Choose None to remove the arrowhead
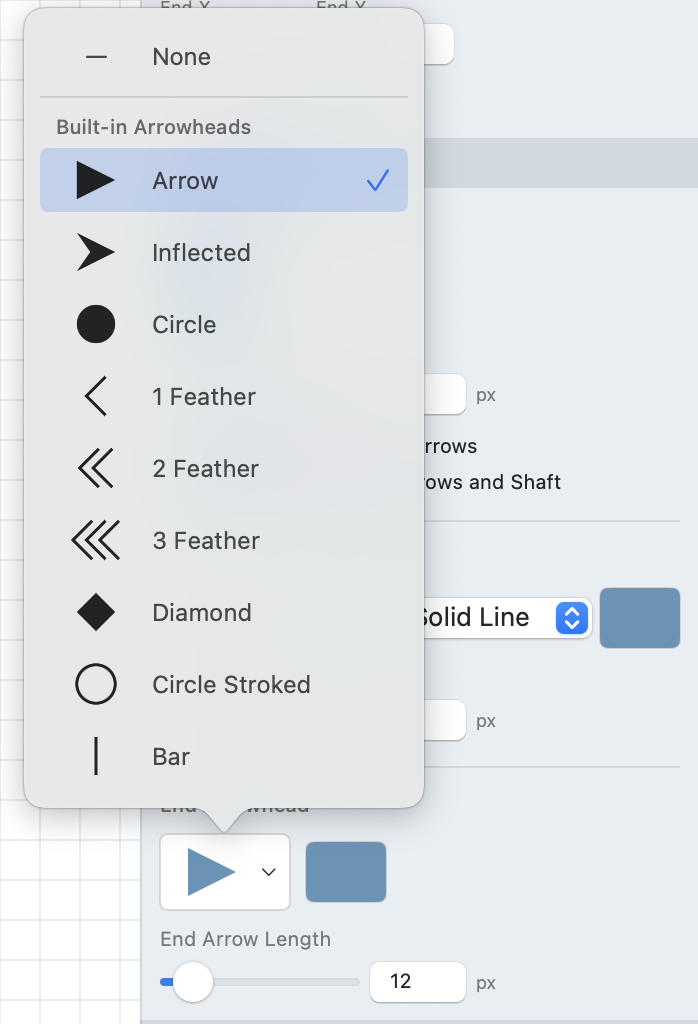This screenshot has width=698, height=1024. 181,57
